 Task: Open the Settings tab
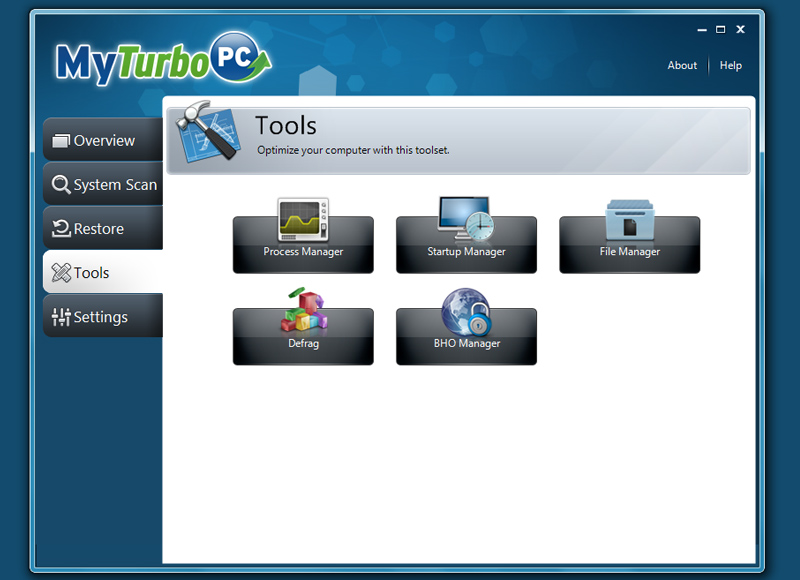point(103,317)
